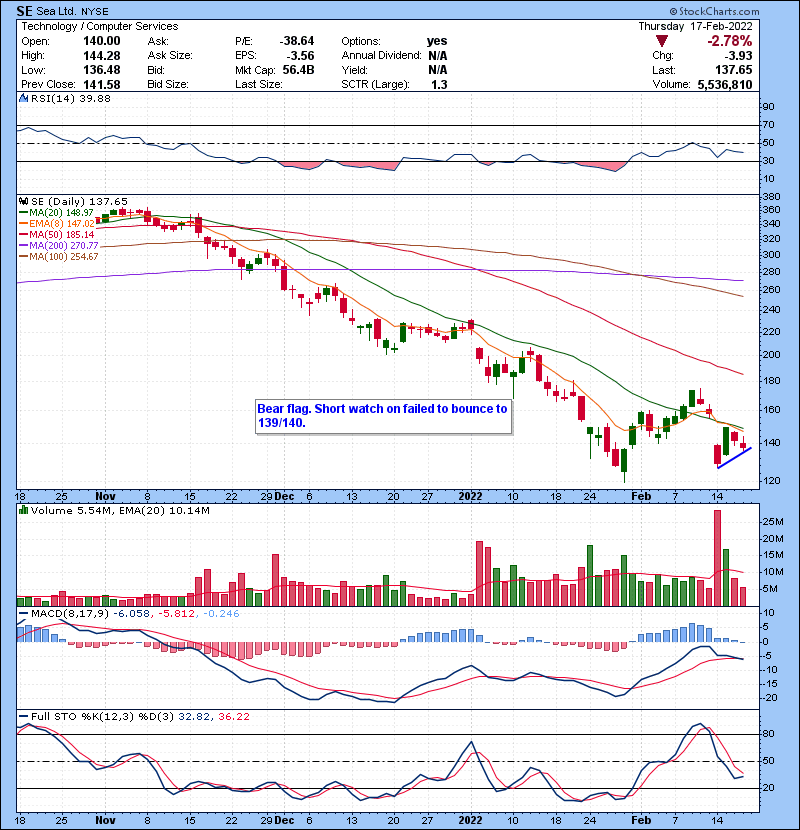The height and width of the screenshot is (830, 800).
Task: Click the line marker beside Full STO label
Action: pyautogui.click(x=23, y=717)
